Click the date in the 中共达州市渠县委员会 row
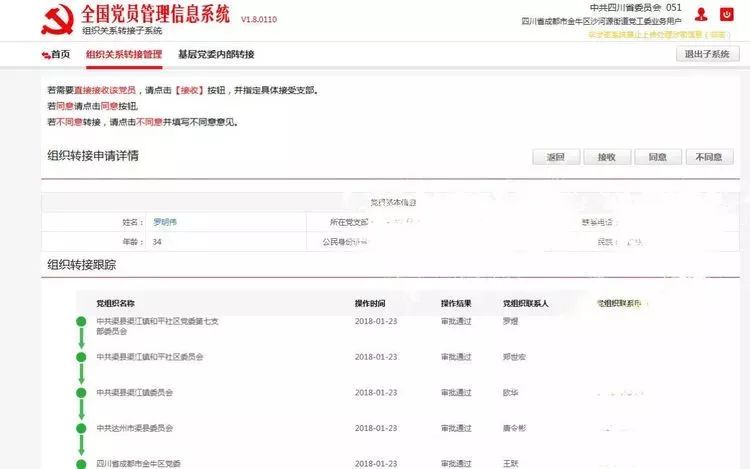750x469 pixels. click(x=376, y=428)
